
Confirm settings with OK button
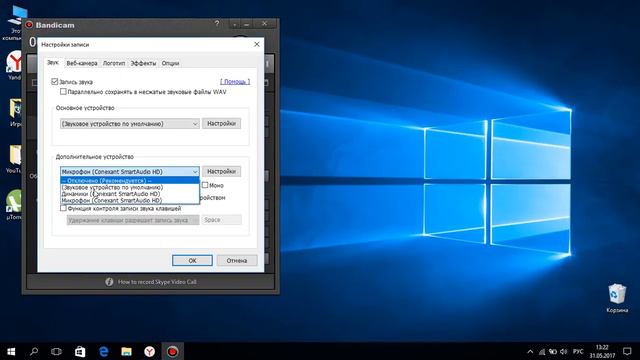(192, 260)
